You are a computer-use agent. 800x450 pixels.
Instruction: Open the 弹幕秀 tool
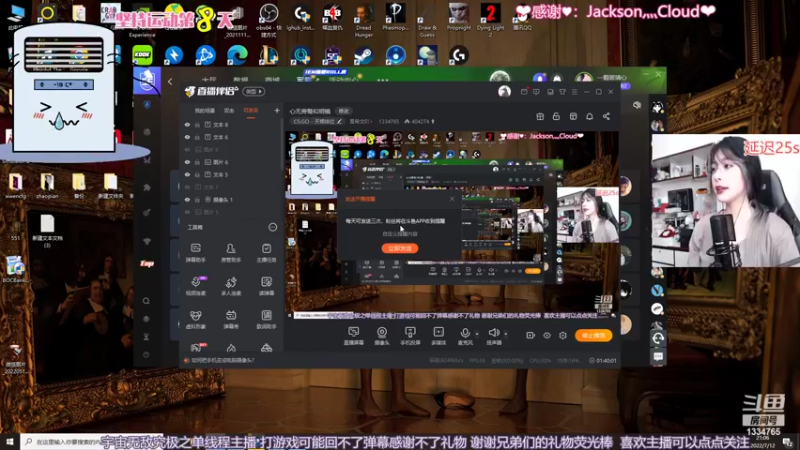click(x=231, y=319)
